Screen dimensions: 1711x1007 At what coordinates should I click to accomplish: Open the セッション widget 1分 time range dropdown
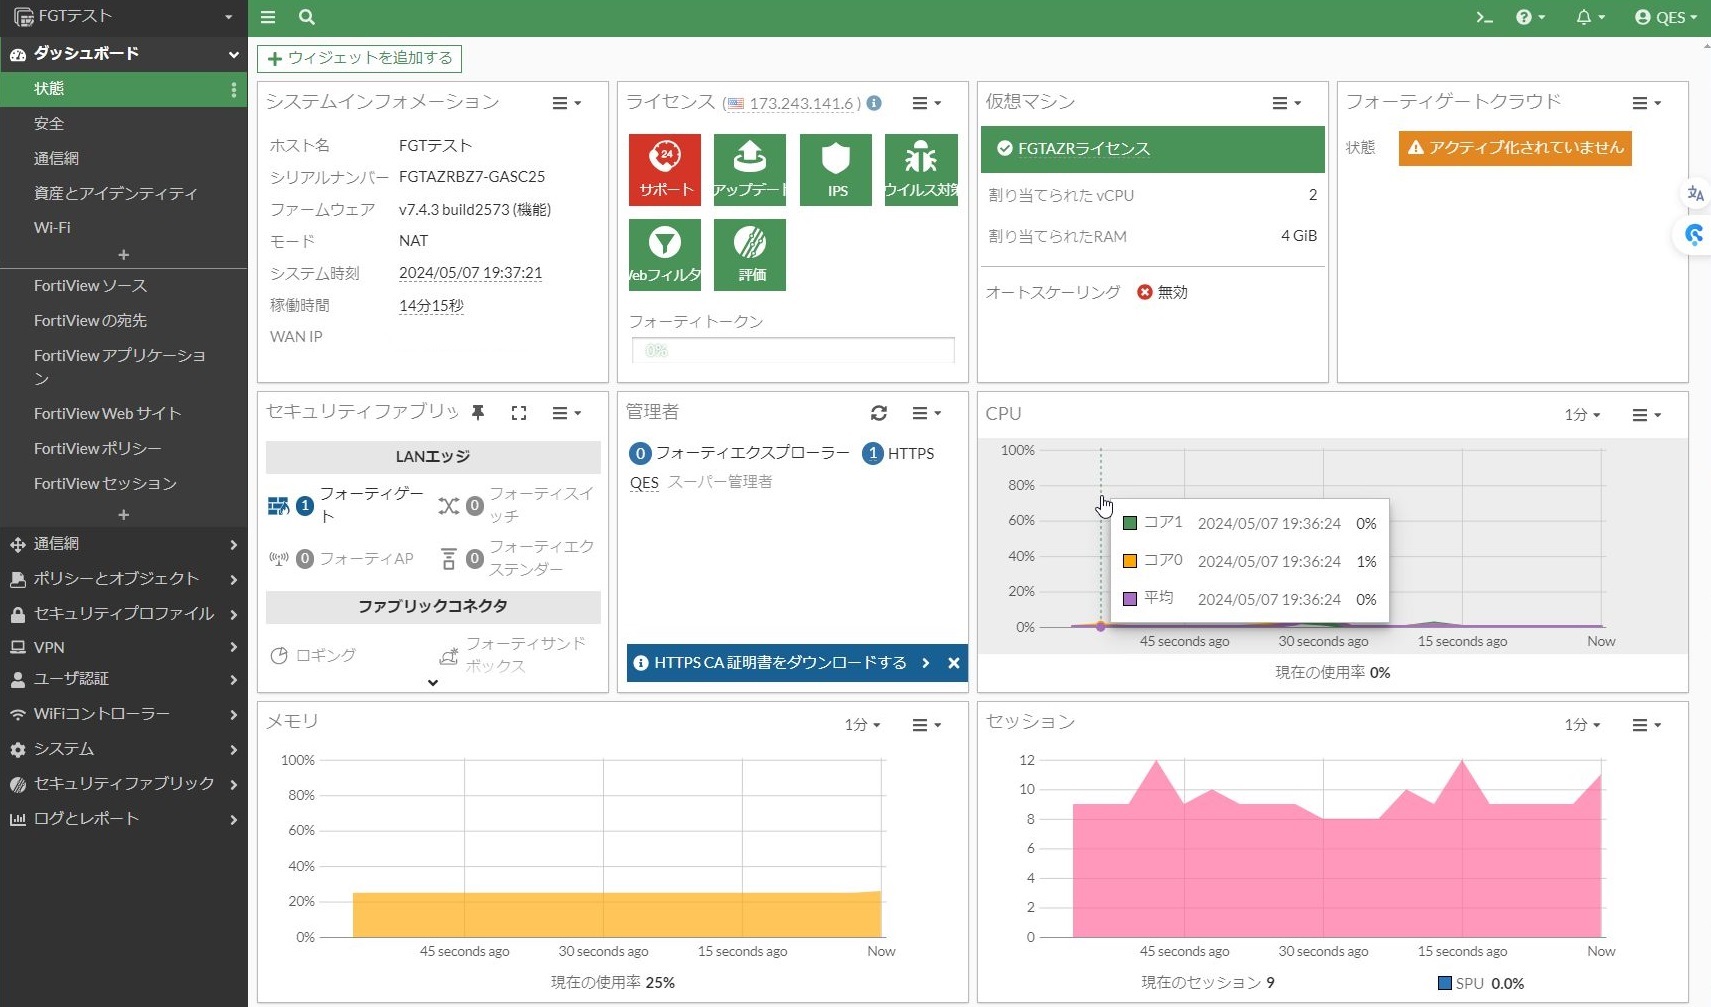[1582, 725]
